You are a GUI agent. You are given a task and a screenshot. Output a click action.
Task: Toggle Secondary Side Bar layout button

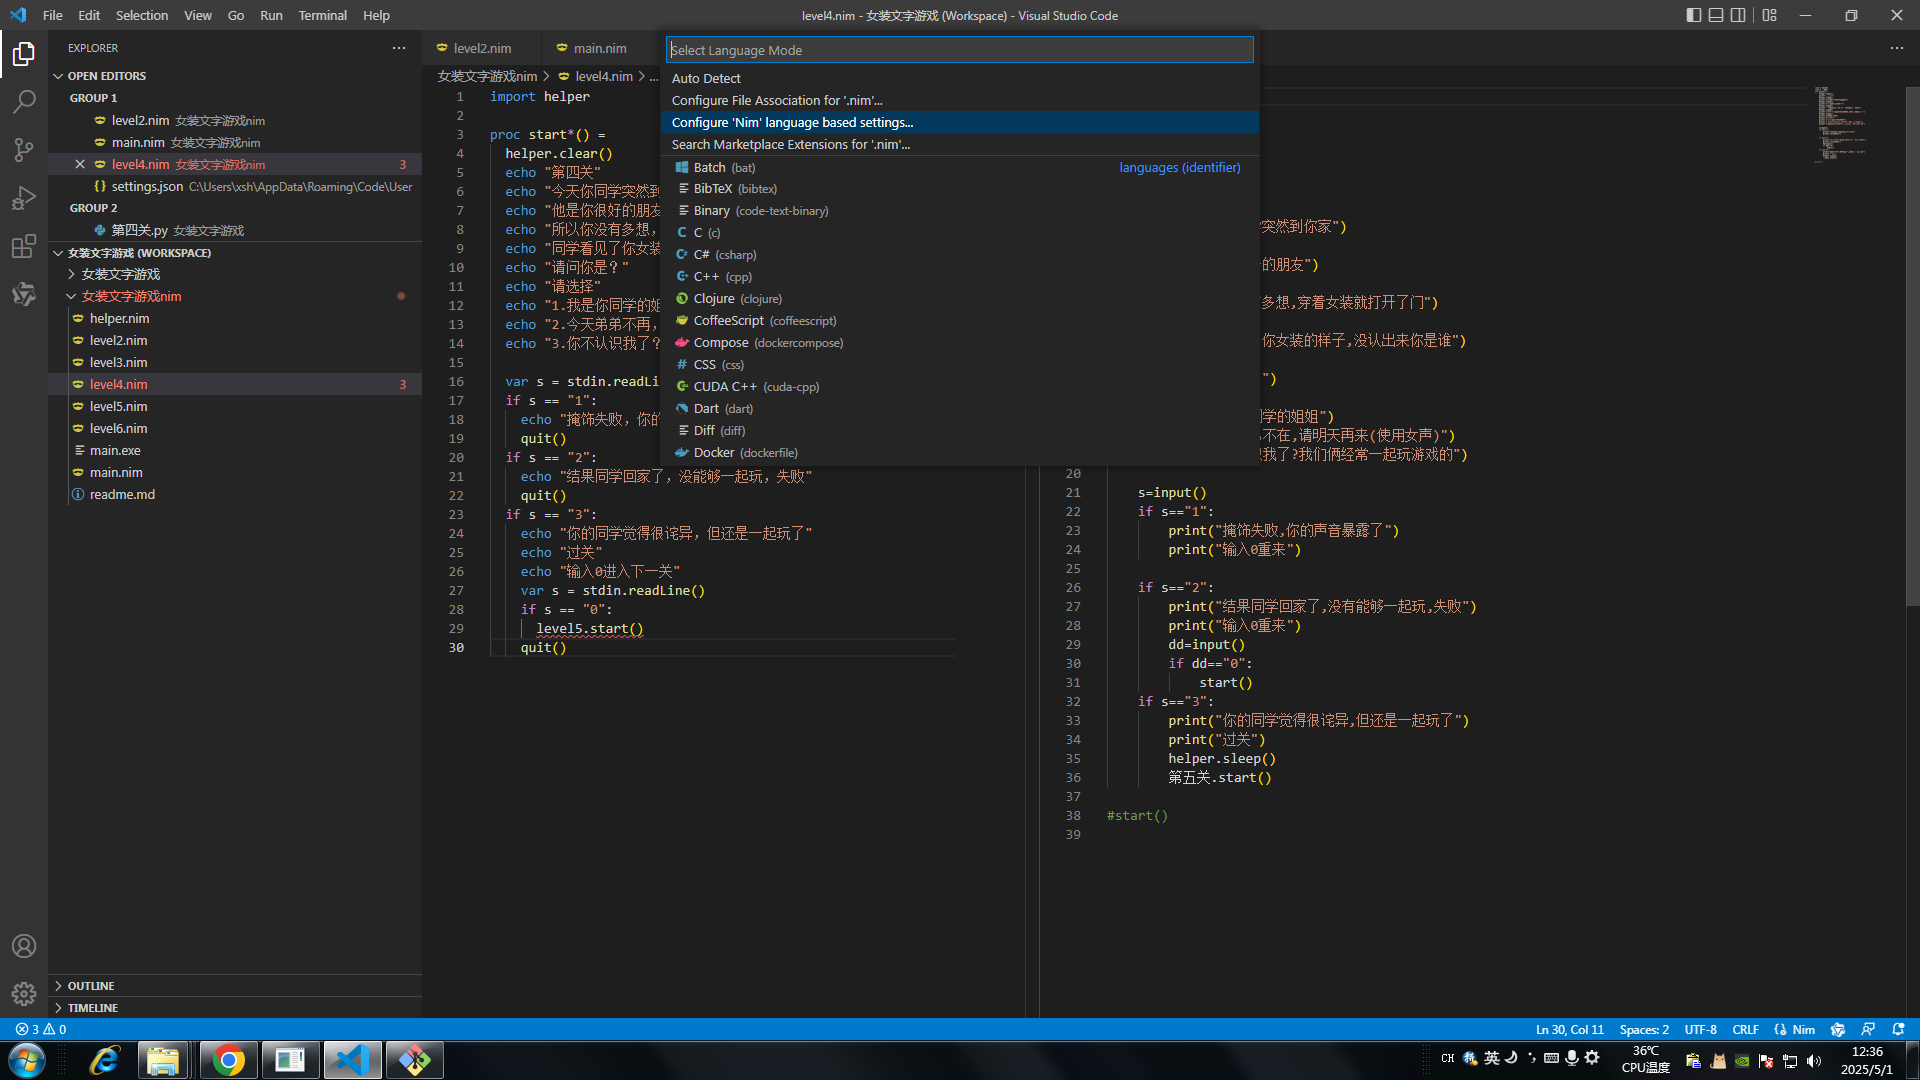(1739, 15)
